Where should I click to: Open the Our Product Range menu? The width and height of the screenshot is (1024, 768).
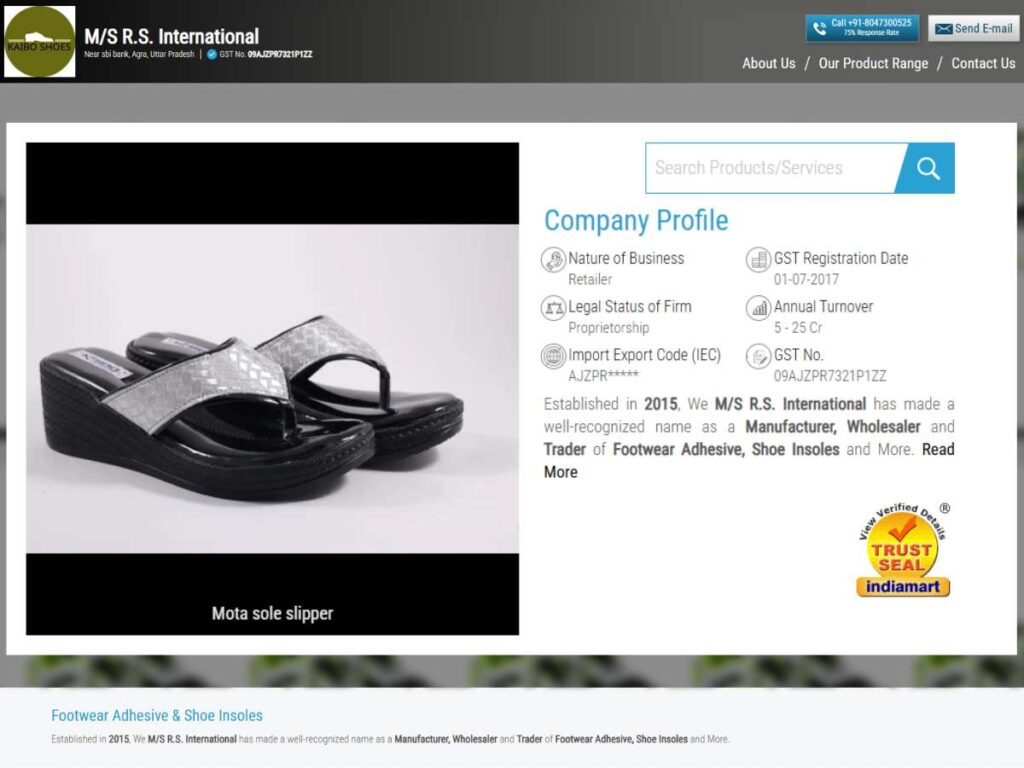873,63
